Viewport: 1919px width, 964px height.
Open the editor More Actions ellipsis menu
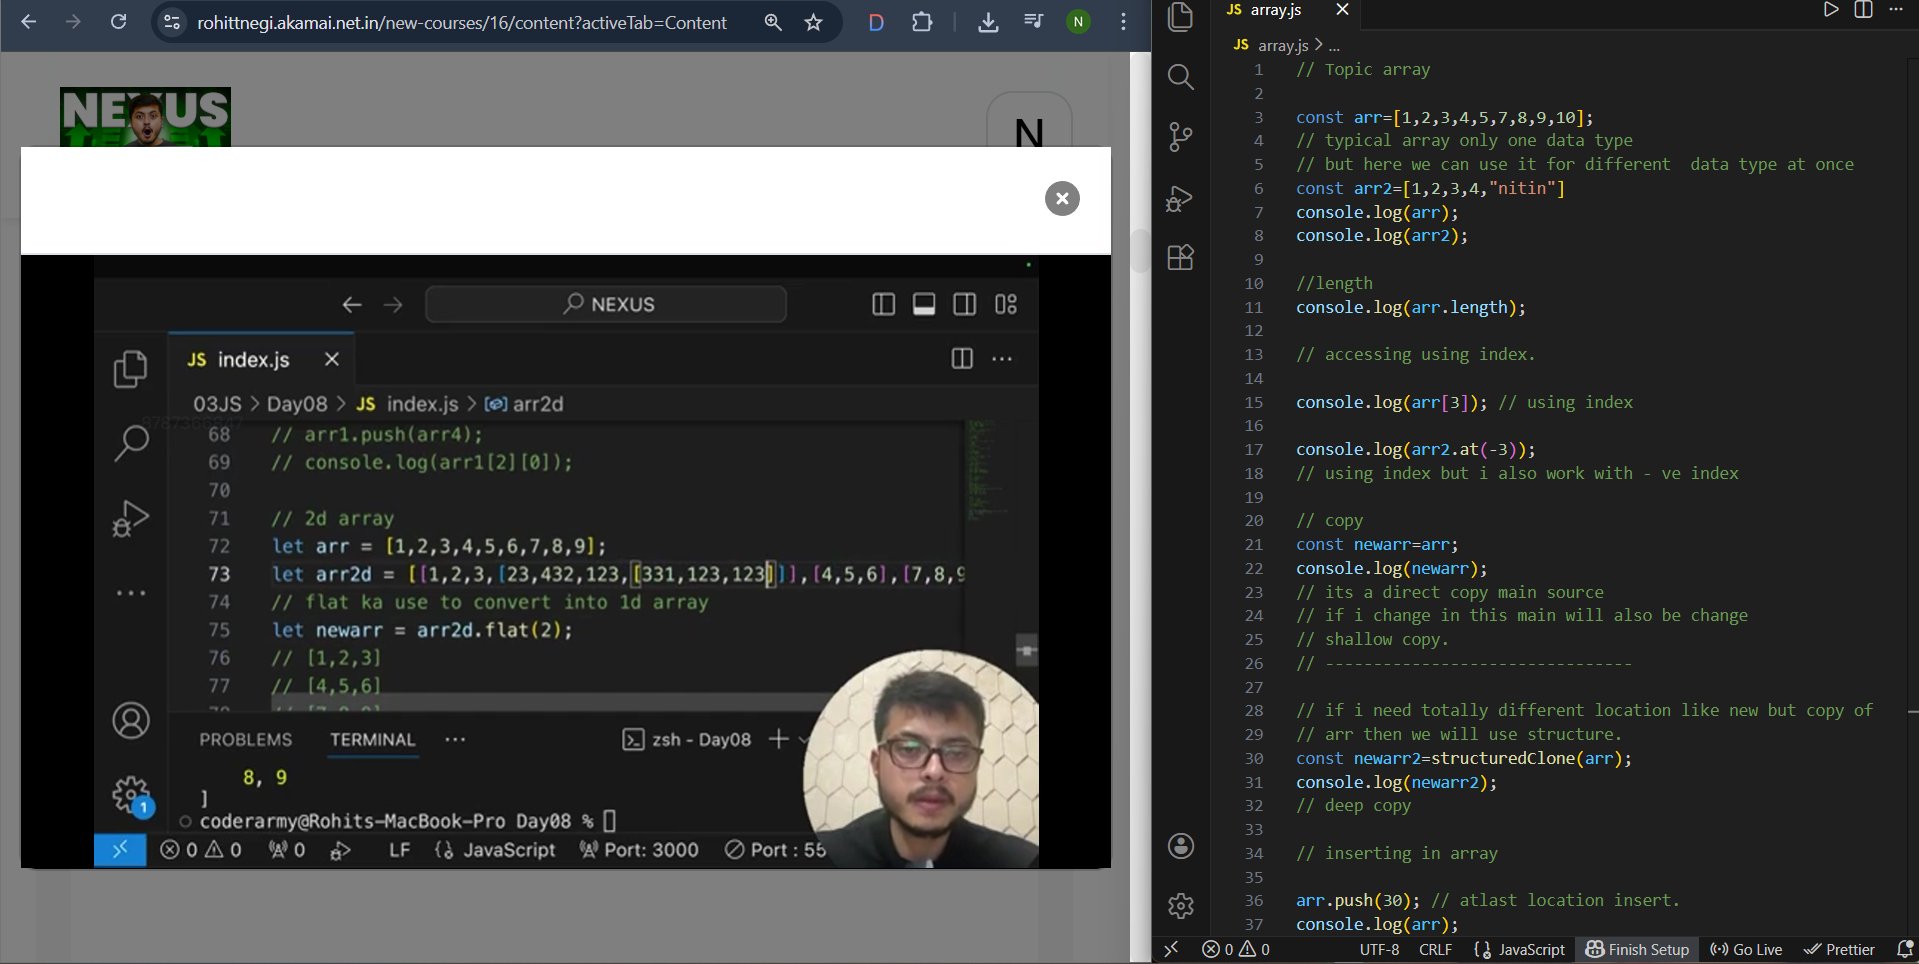click(x=1895, y=10)
